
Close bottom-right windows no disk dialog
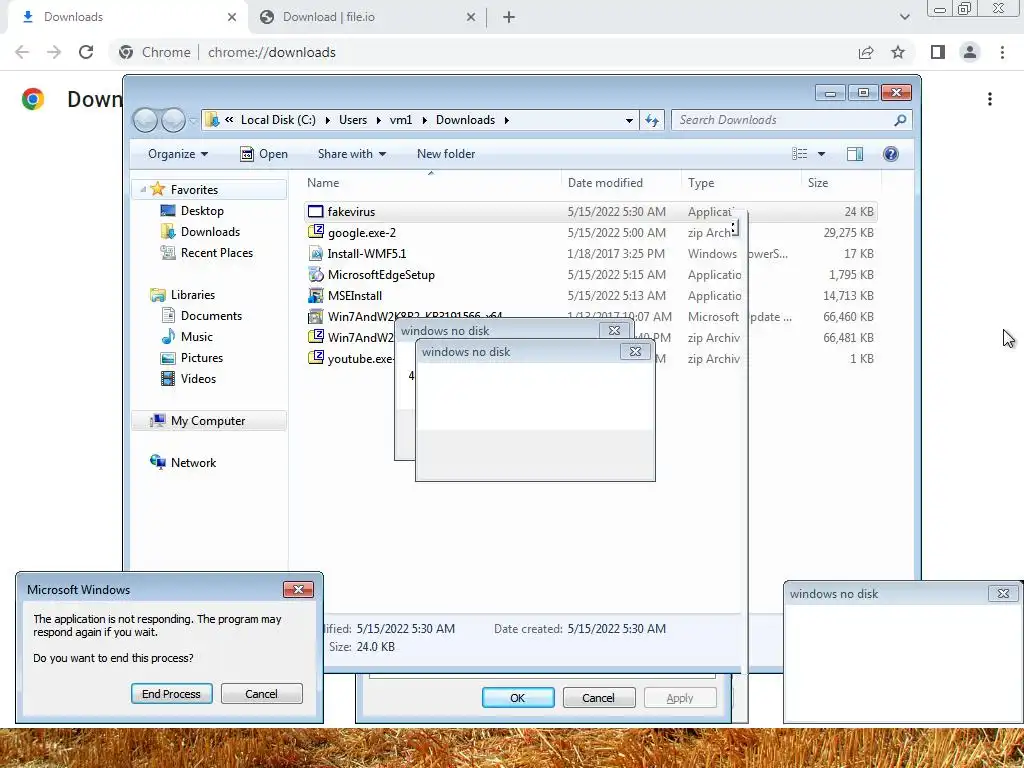click(1003, 593)
